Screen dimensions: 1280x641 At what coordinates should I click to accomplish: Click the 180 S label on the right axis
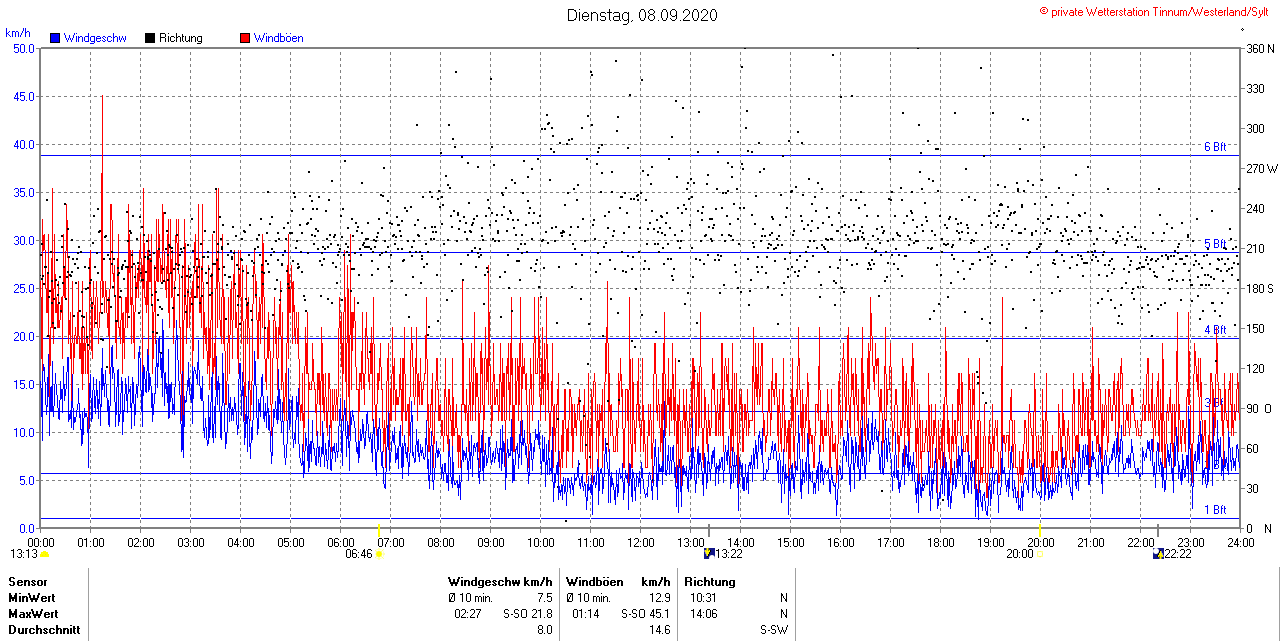[x=1259, y=288]
